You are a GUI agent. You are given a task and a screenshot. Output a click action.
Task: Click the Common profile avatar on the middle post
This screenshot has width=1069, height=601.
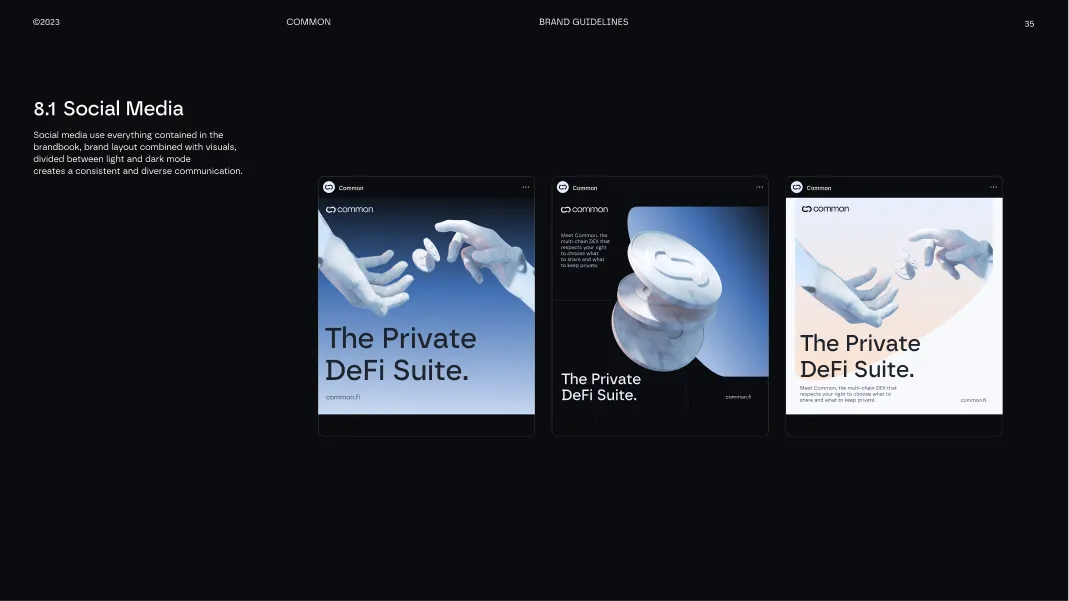pyautogui.click(x=563, y=187)
